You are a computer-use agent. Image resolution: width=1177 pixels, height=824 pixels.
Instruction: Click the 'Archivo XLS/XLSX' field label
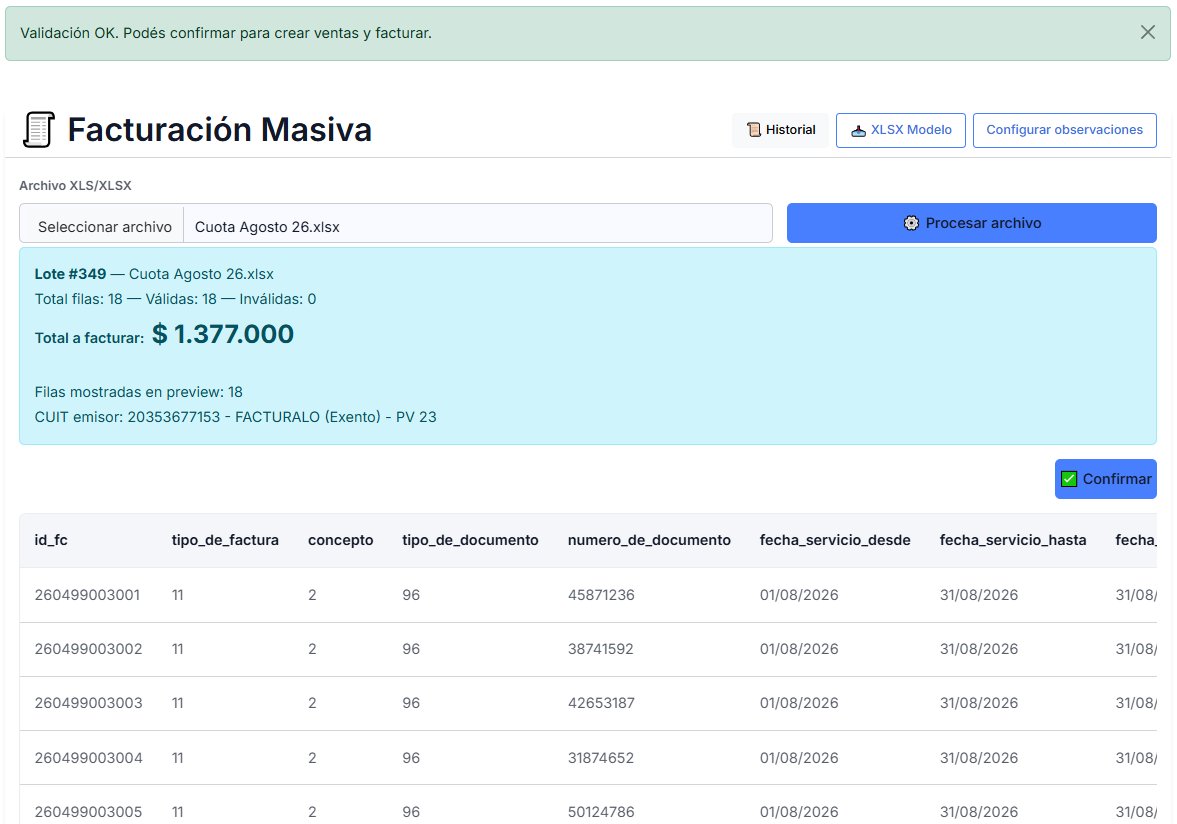tap(75, 185)
